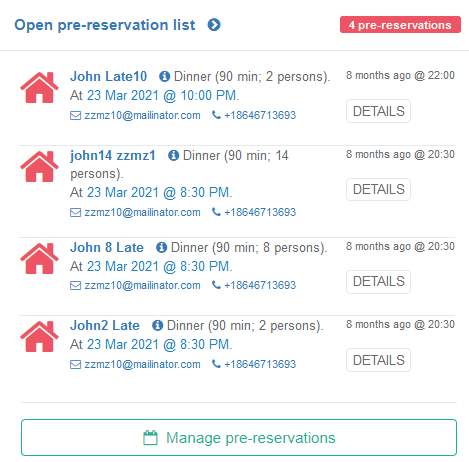Click the info icon next to John Late10
Screen dimensions: 469x462
pos(164,76)
